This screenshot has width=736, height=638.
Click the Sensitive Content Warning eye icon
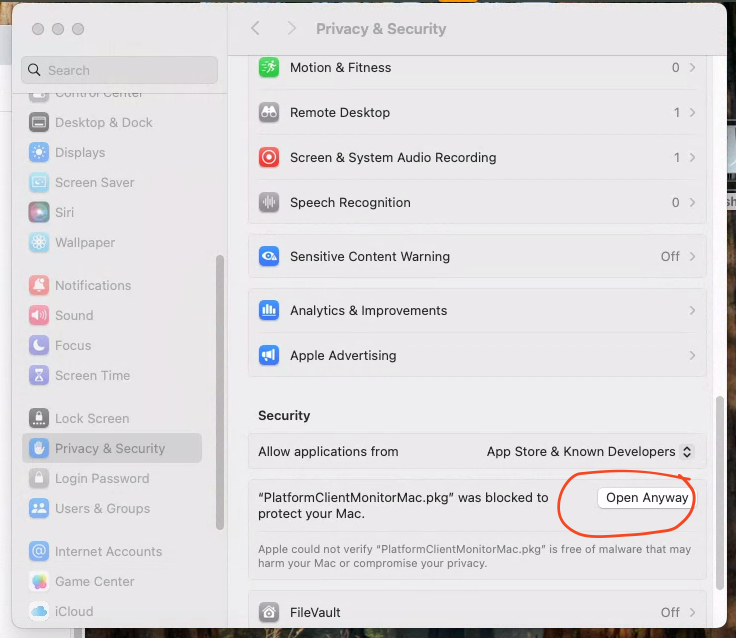(x=269, y=256)
